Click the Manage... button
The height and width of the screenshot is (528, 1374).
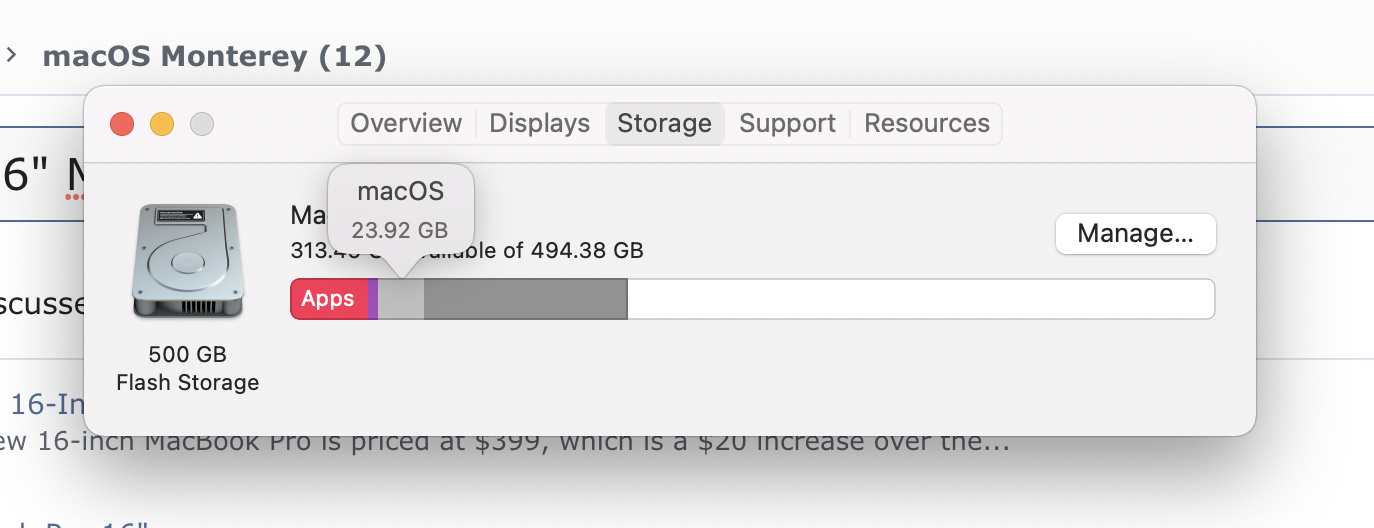click(1135, 235)
